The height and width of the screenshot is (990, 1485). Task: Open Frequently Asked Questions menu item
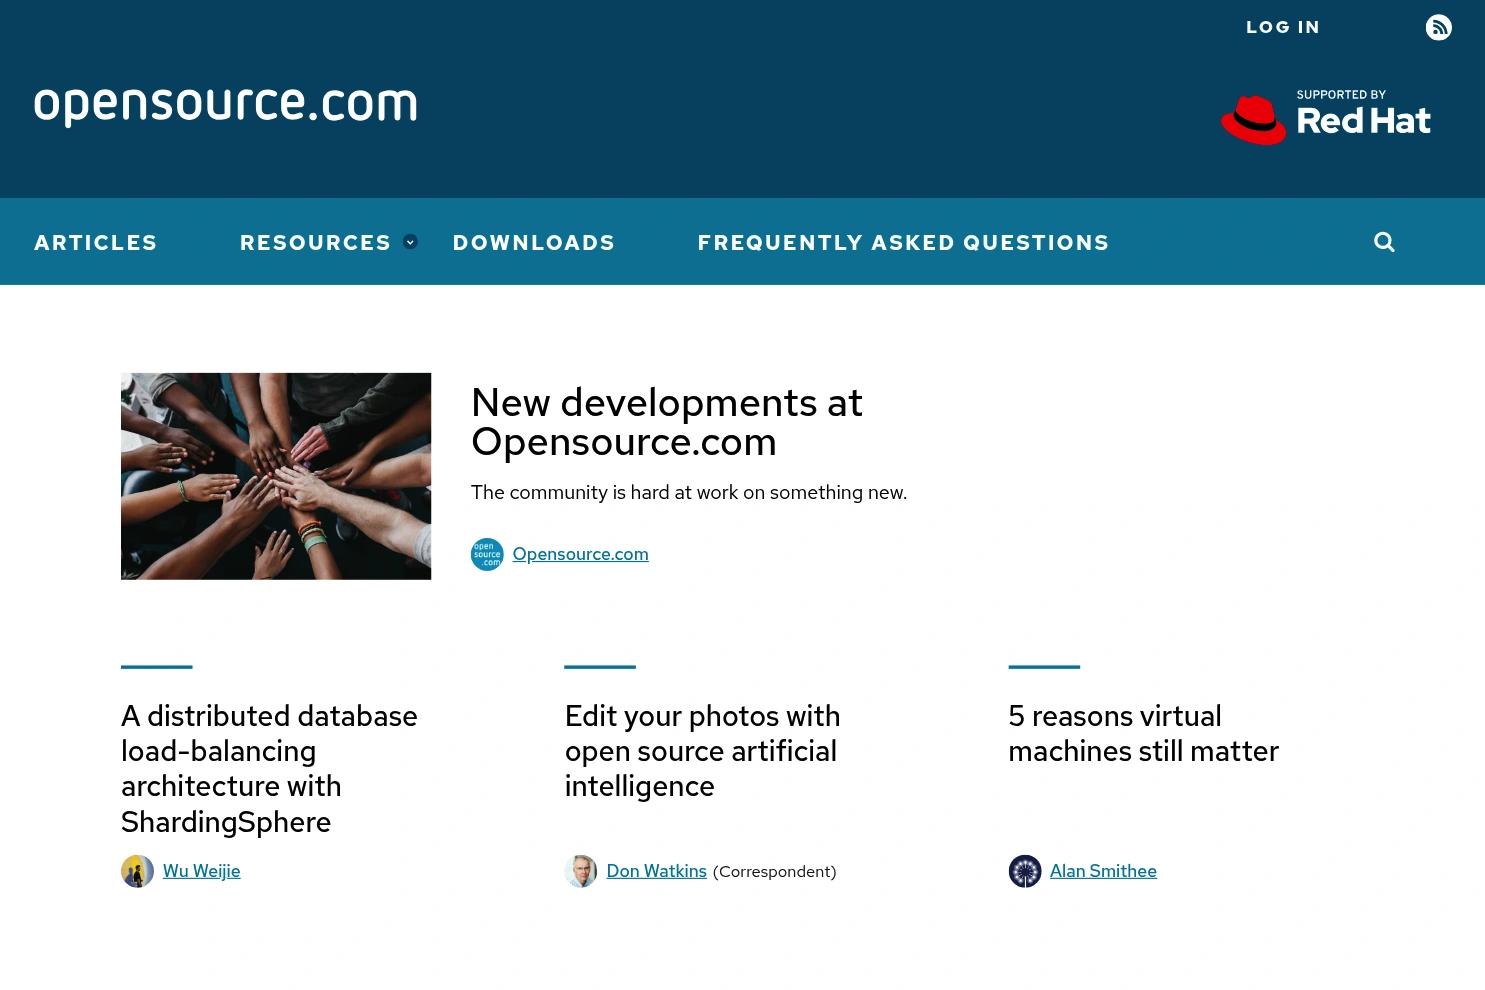[904, 242]
